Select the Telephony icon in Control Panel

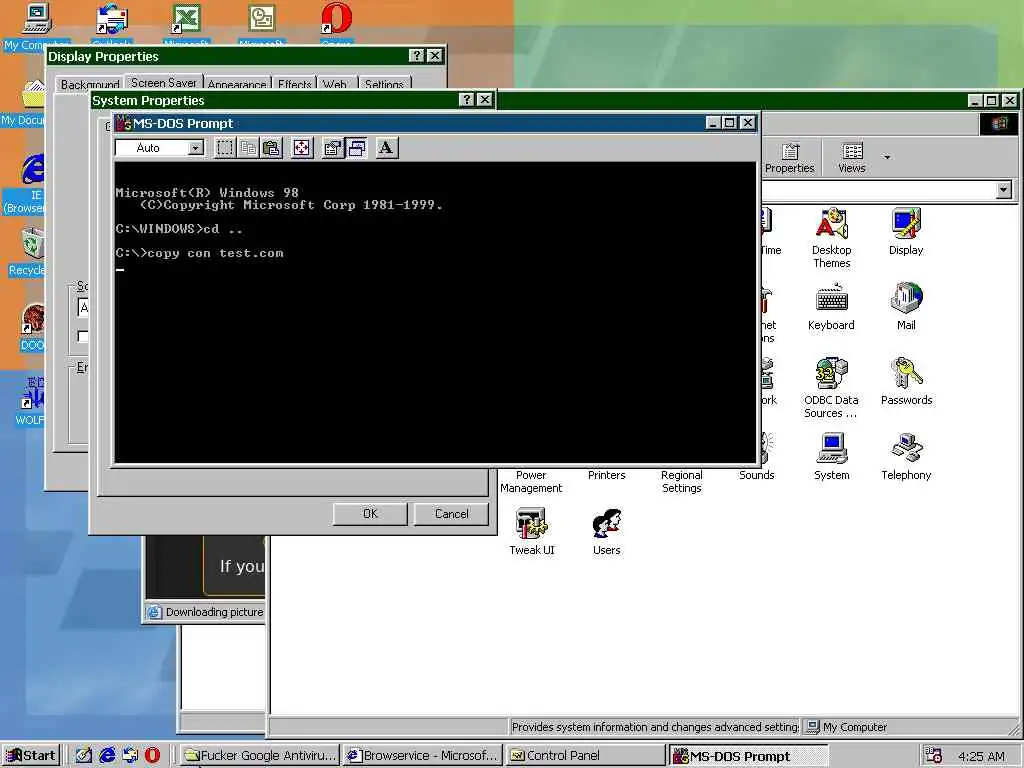[906, 456]
